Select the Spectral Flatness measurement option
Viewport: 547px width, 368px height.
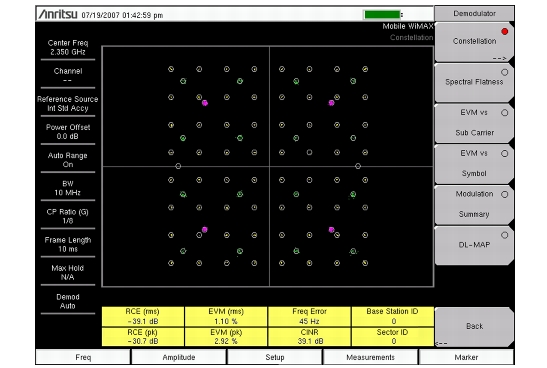click(x=474, y=82)
